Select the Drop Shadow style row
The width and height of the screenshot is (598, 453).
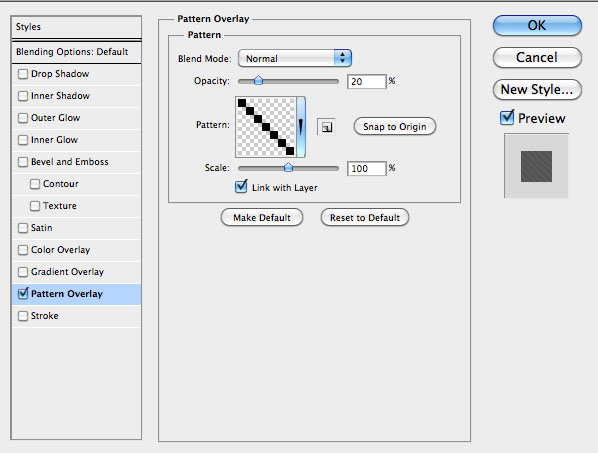point(76,74)
